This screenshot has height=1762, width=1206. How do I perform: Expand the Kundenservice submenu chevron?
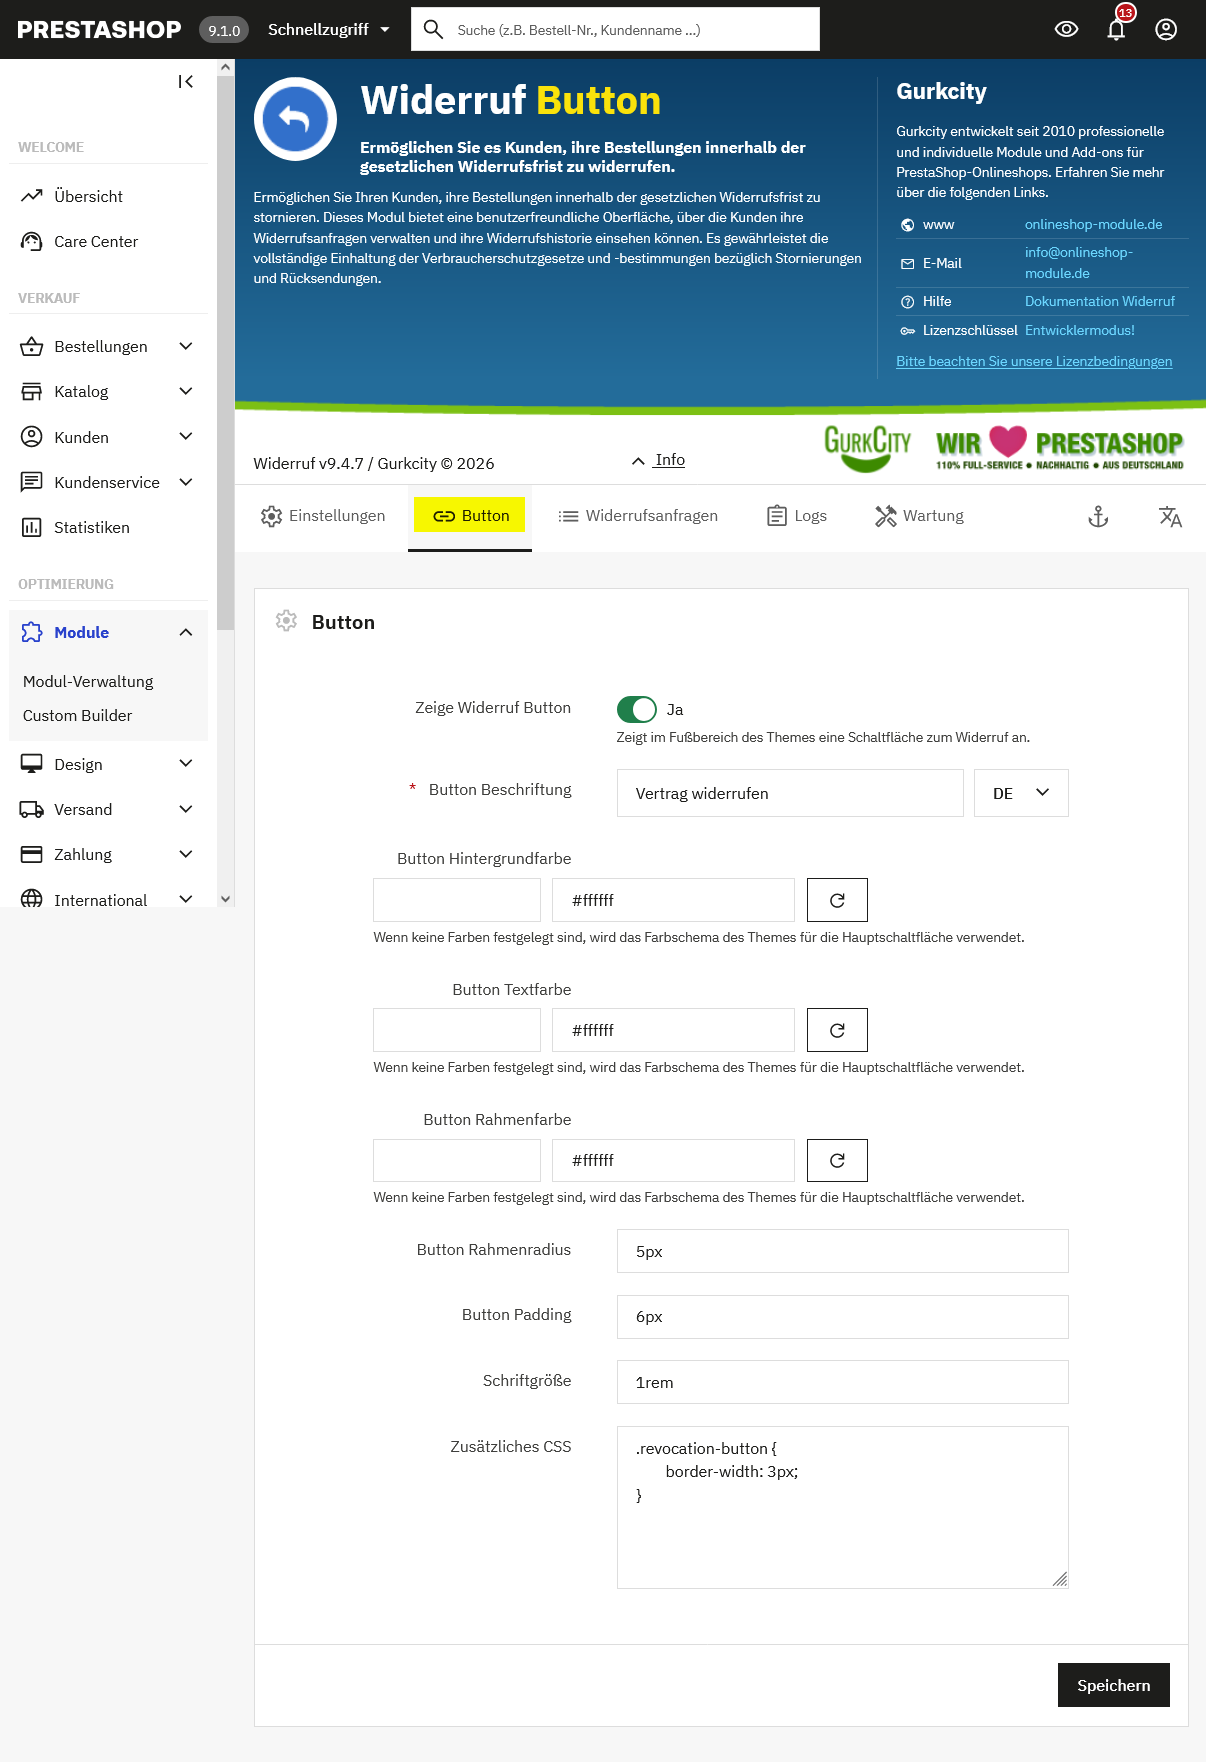(x=186, y=482)
